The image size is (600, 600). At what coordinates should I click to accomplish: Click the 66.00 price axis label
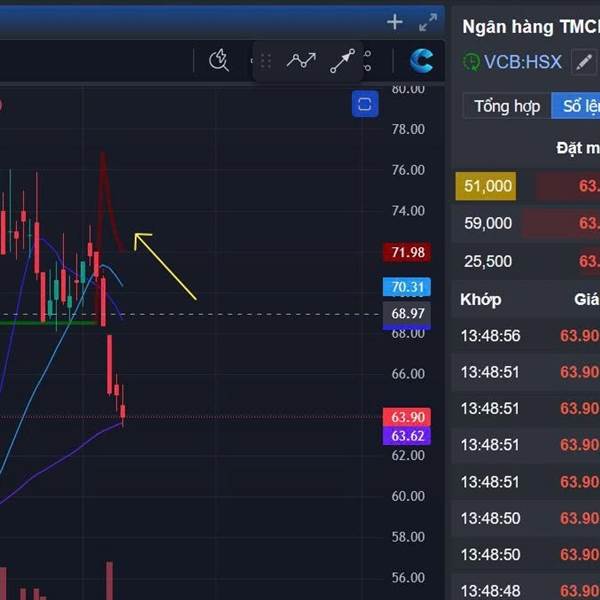(x=408, y=374)
